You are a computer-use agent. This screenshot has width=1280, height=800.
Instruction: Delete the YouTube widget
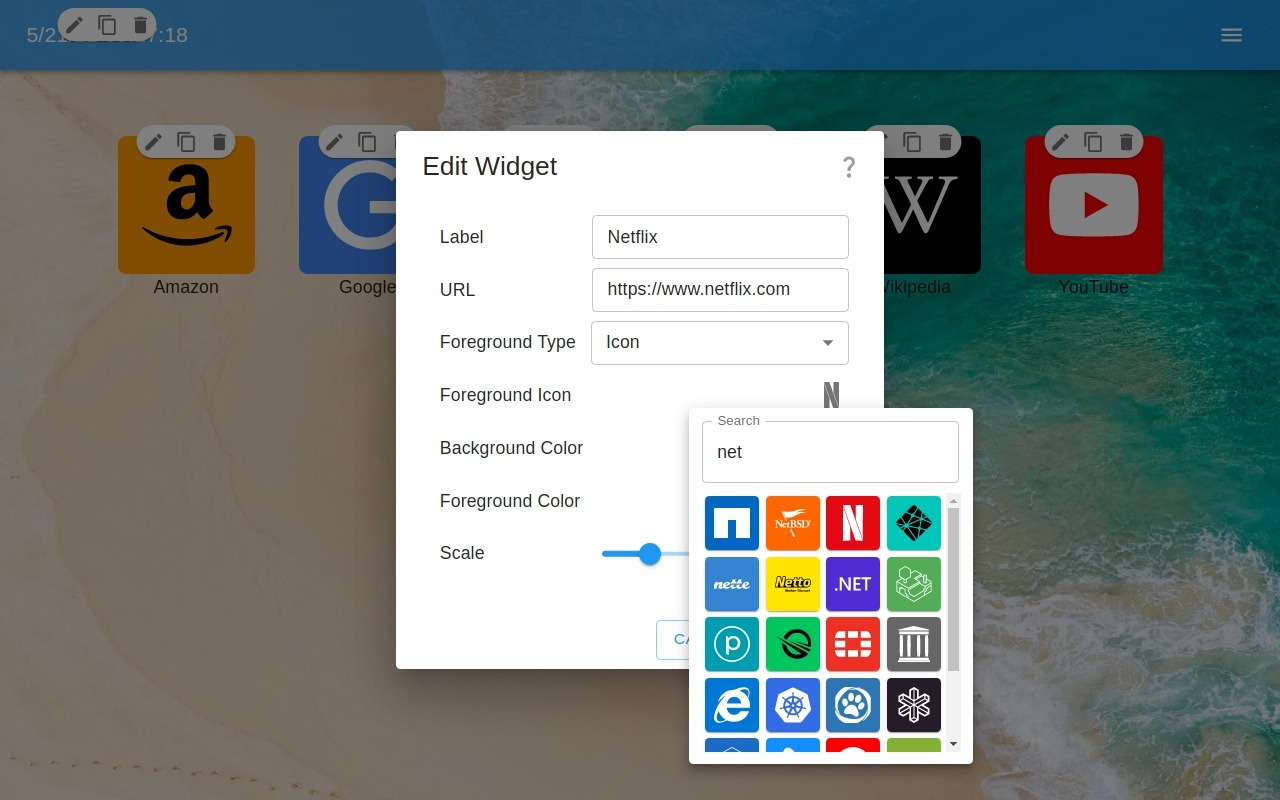coord(1126,142)
